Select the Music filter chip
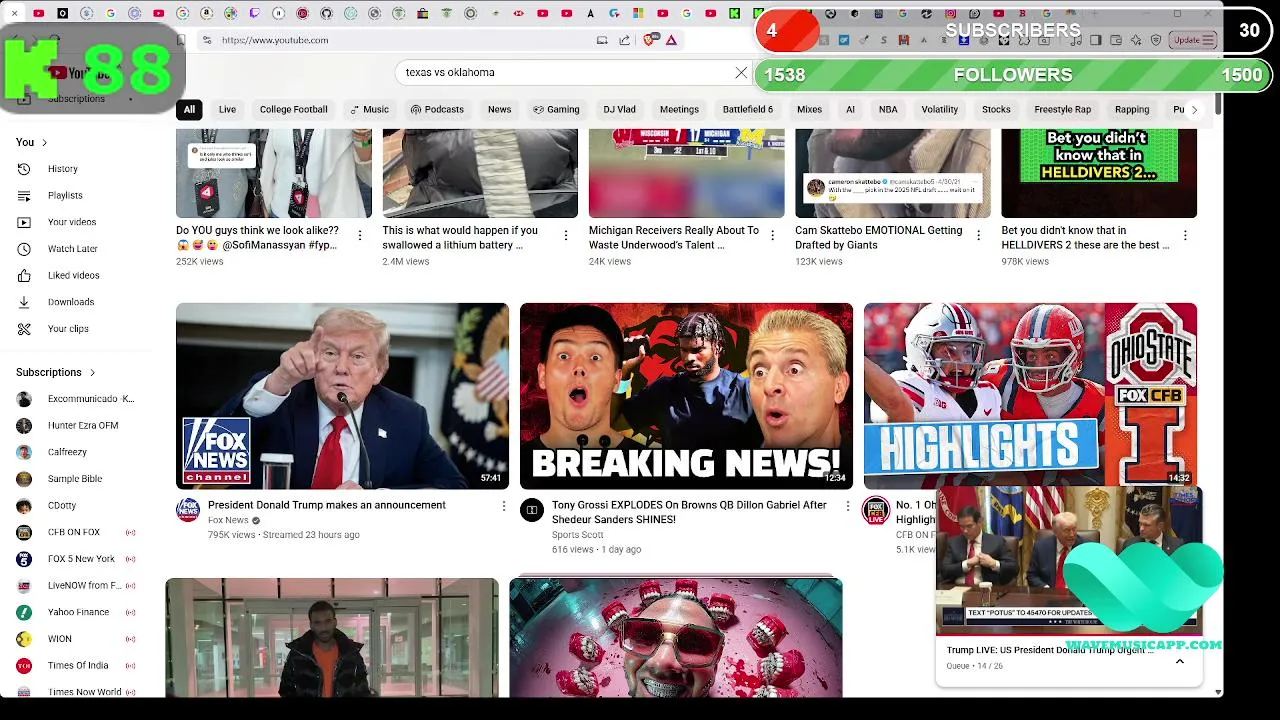Image resolution: width=1280 pixels, height=720 pixels. pyautogui.click(x=368, y=109)
